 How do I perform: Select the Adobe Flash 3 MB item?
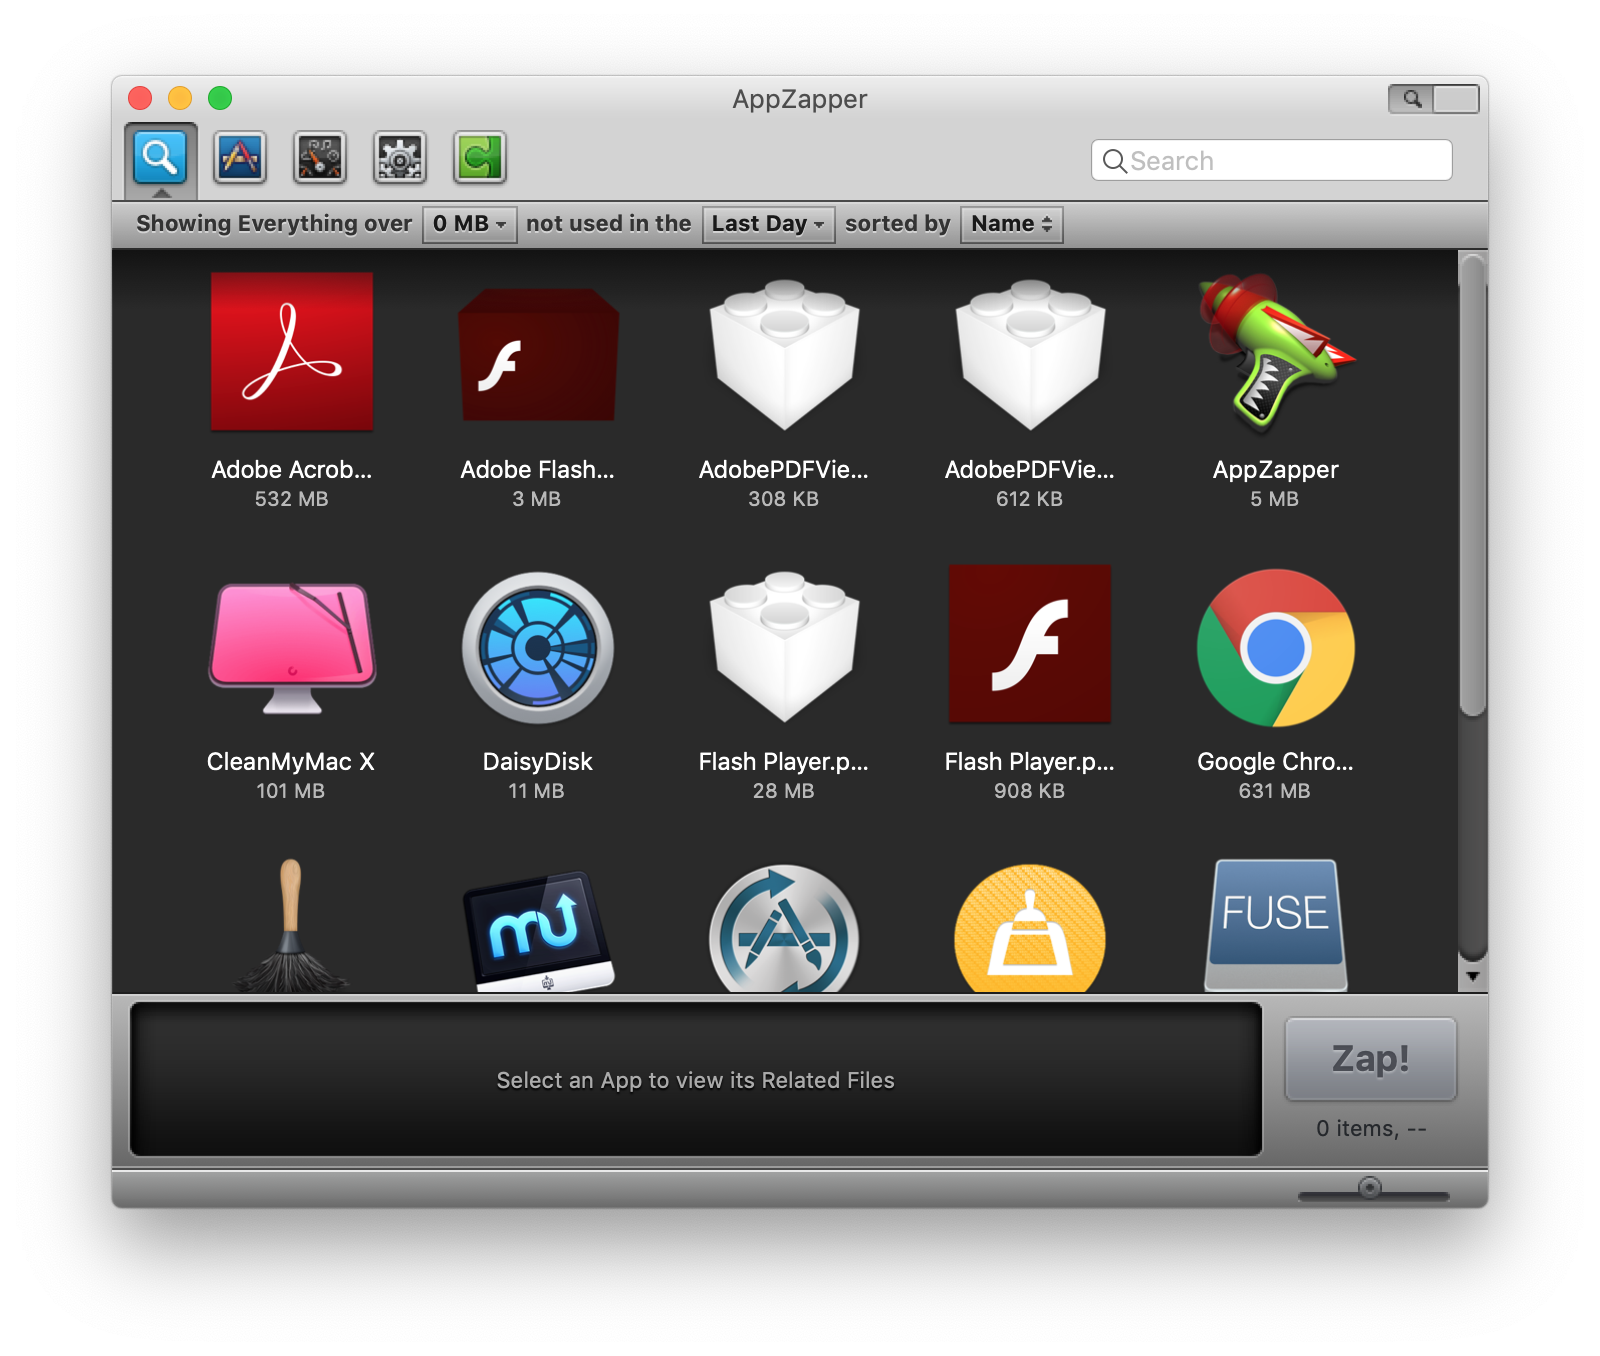click(x=538, y=355)
